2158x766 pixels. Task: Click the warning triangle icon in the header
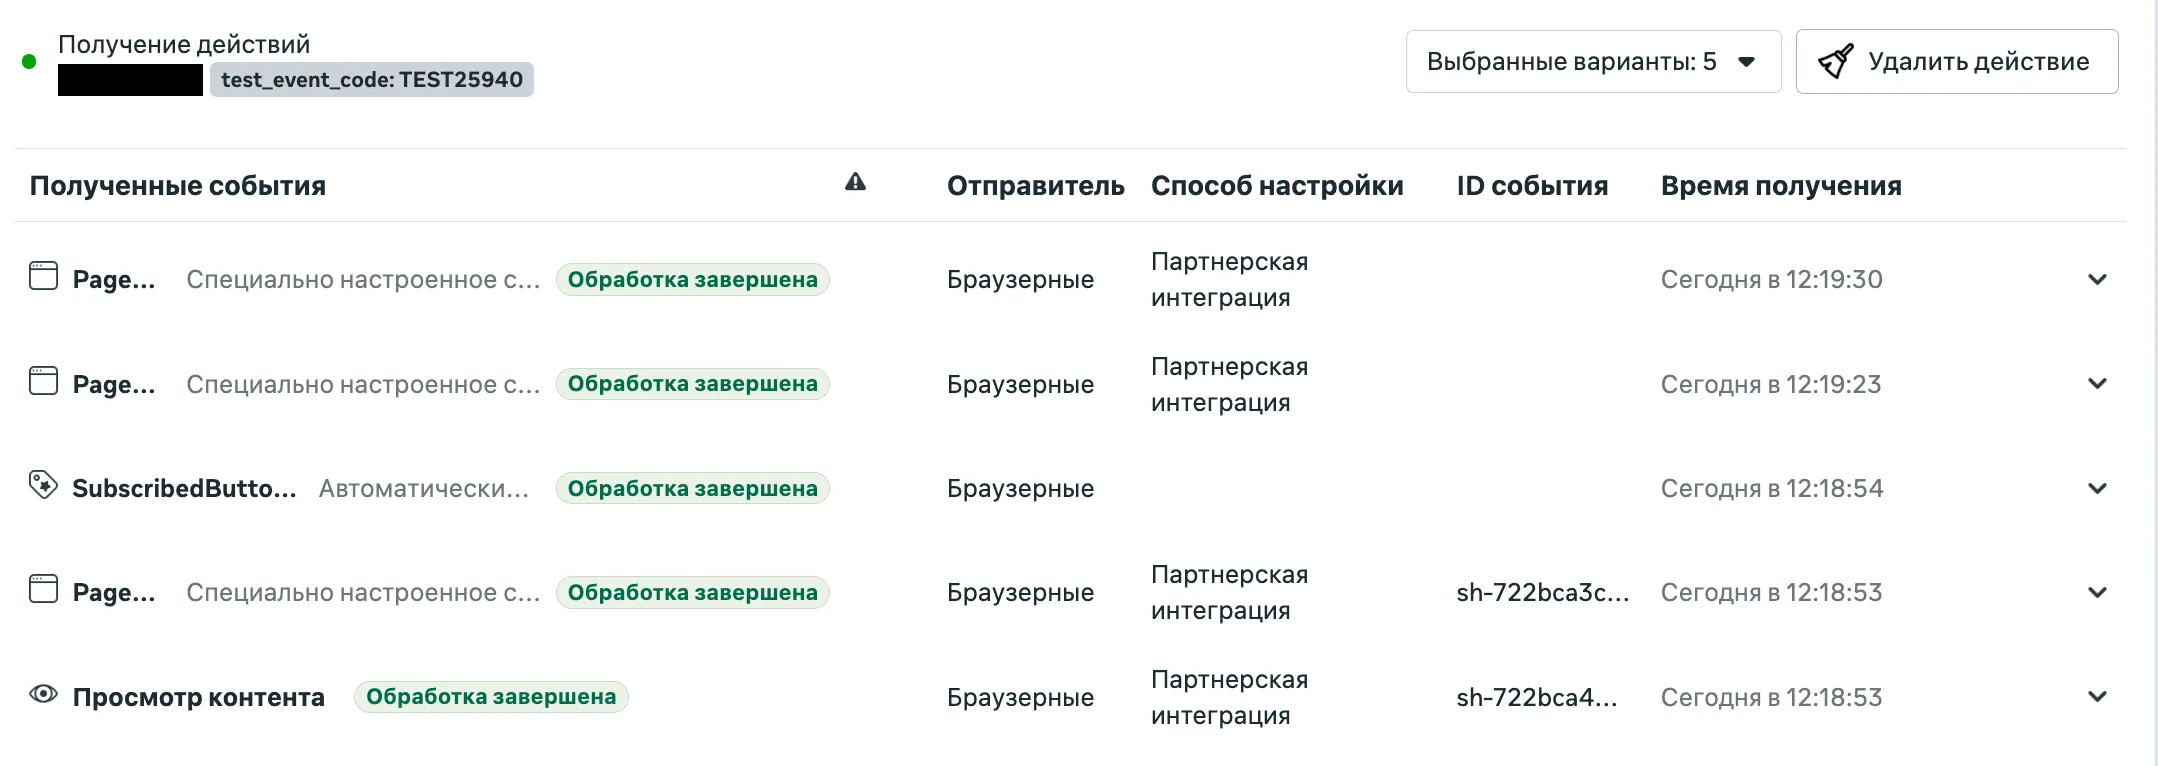tap(855, 182)
